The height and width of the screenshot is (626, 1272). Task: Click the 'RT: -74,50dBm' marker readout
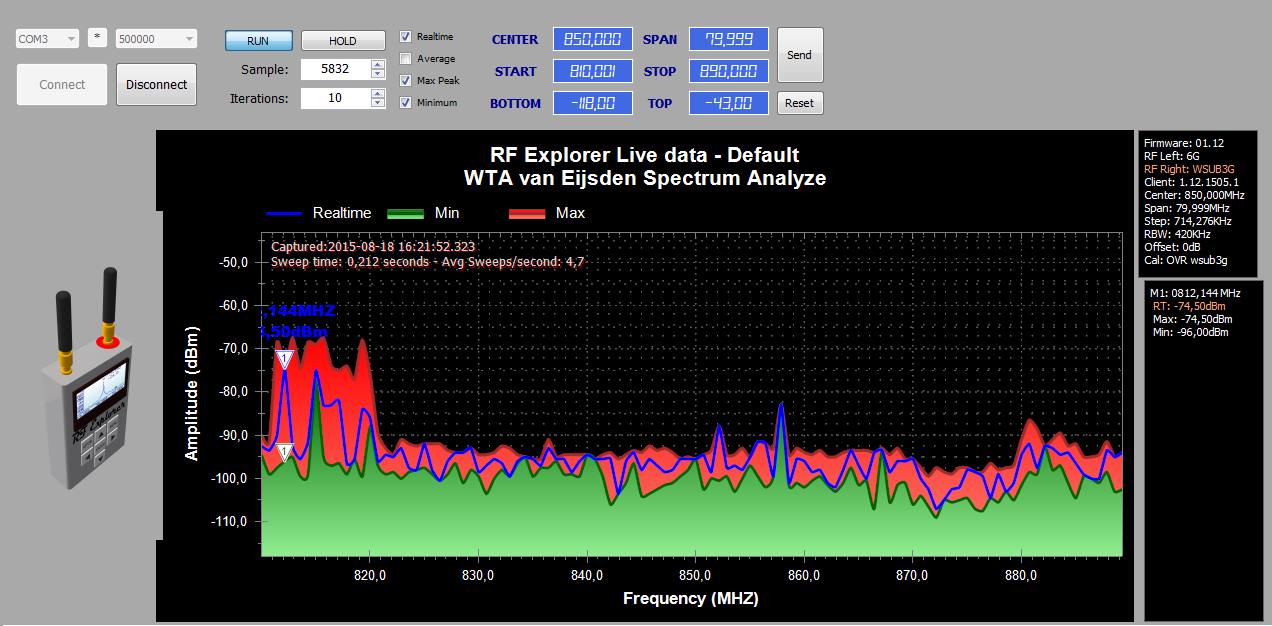1189,306
